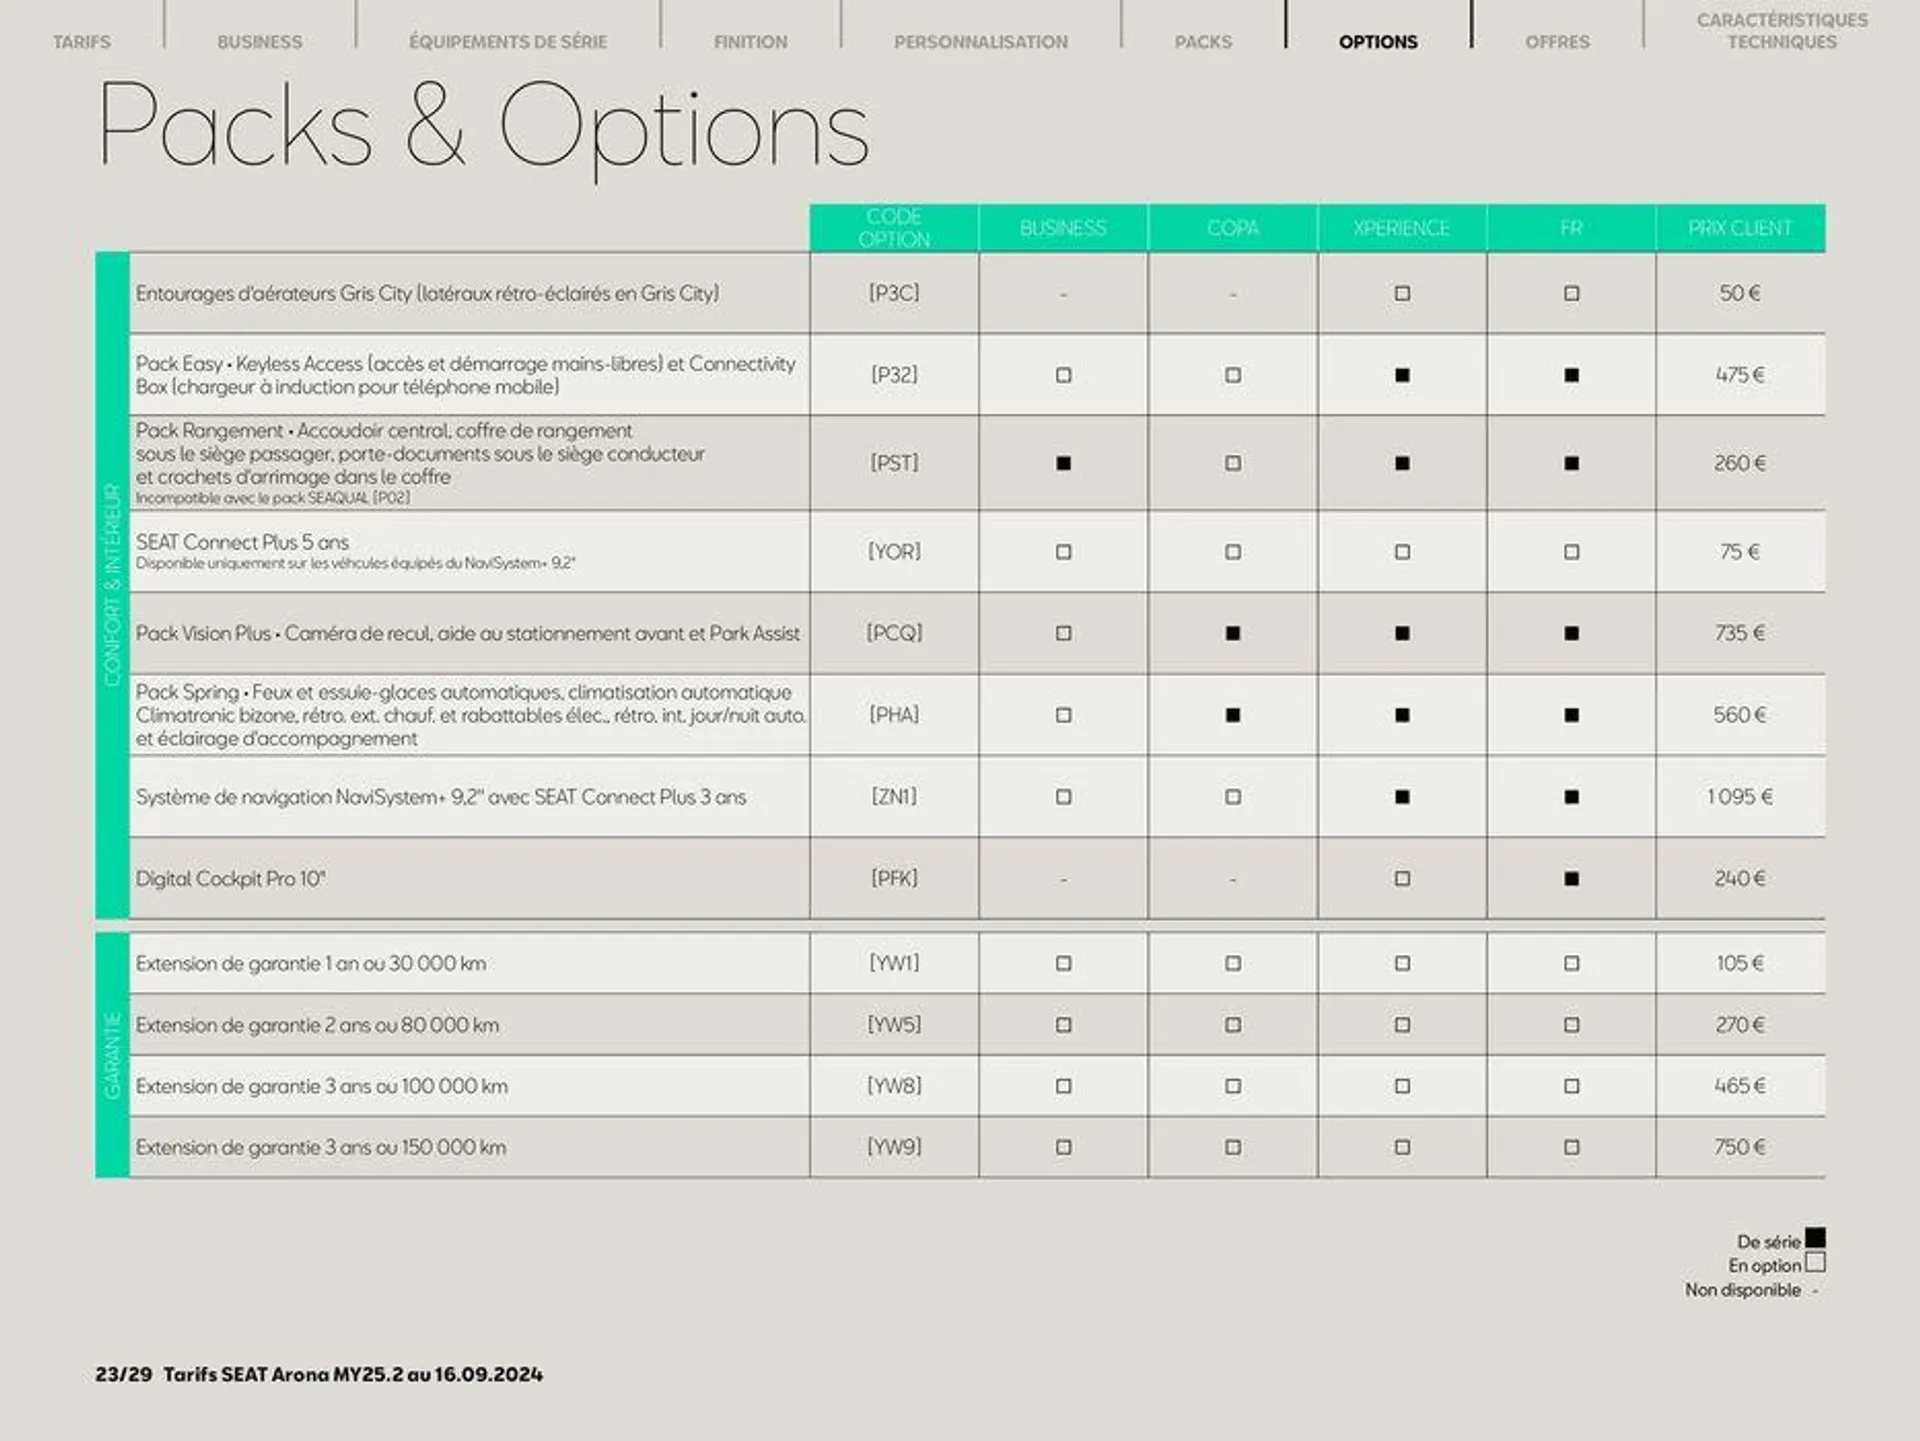Viewport: 1920px width, 1441px height.
Task: Click the COPA column header
Action: (1233, 228)
